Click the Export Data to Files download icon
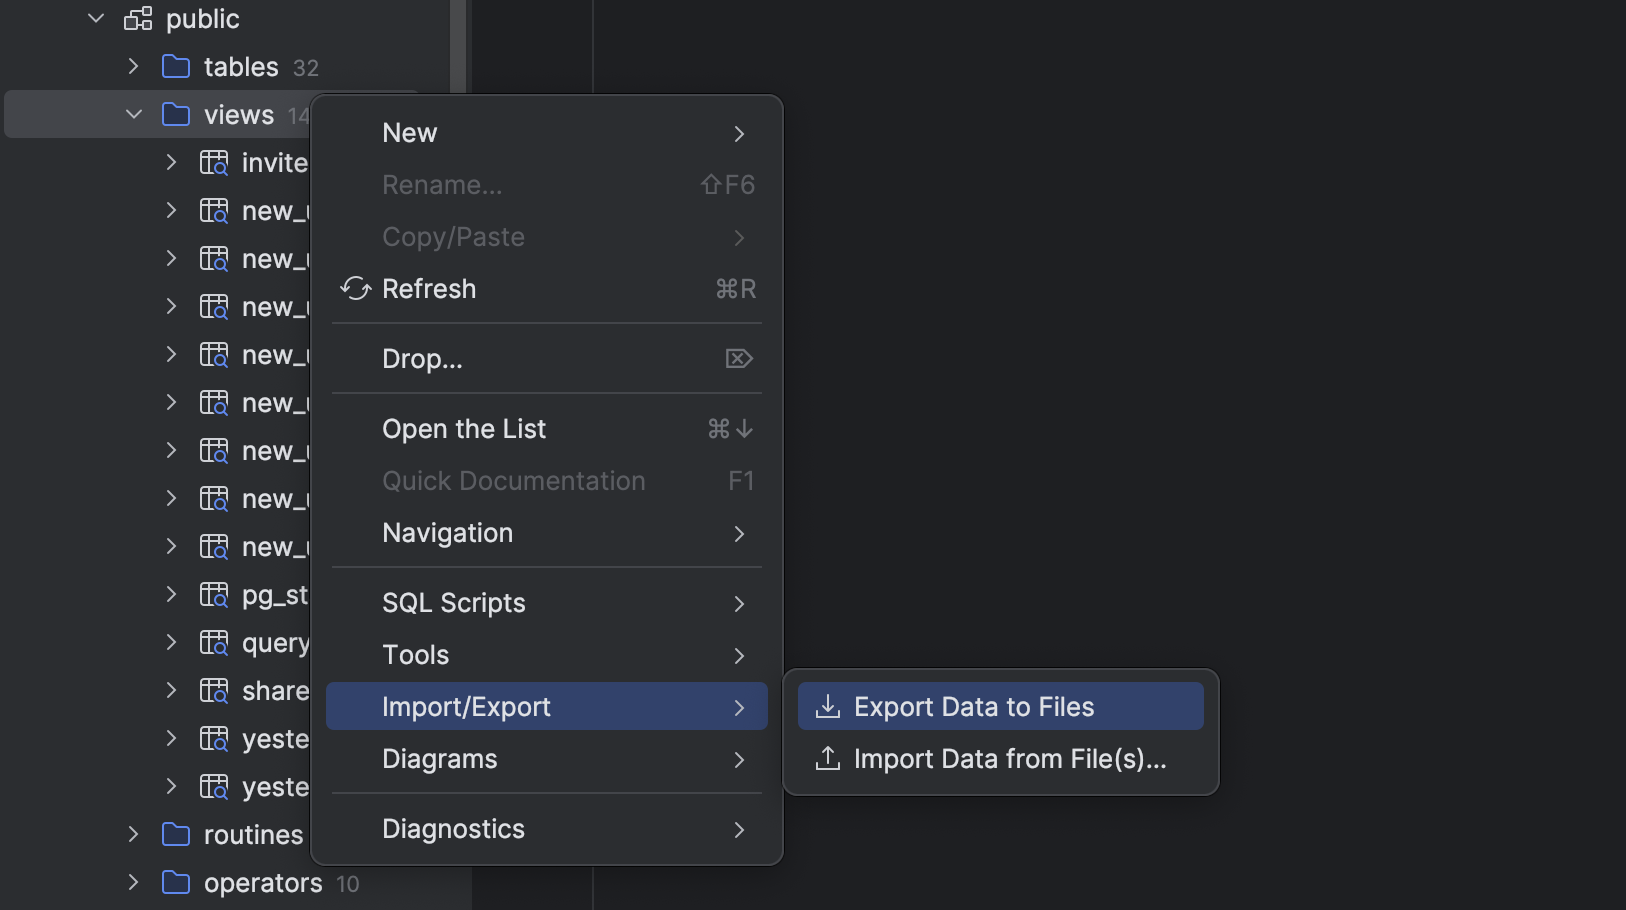 (x=828, y=707)
